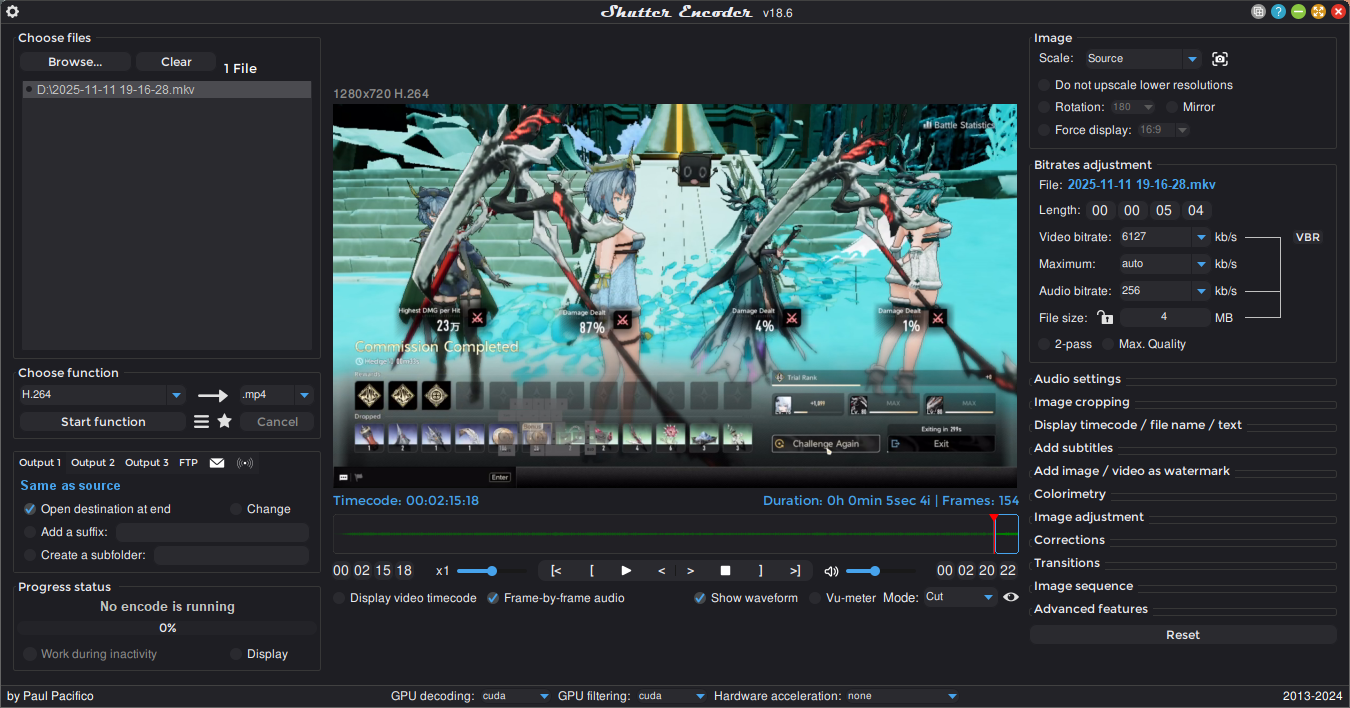1350x708 pixels.
Task: Click the volume speaker icon
Action: coord(831,571)
